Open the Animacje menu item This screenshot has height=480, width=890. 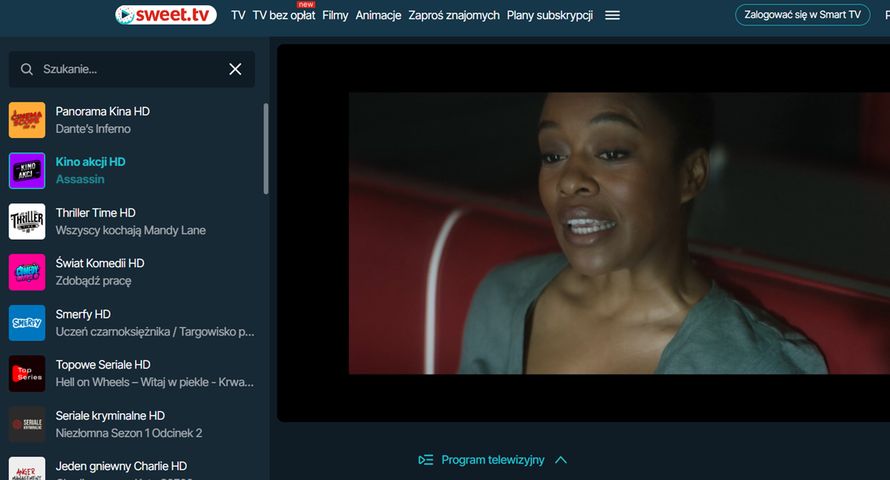pyautogui.click(x=378, y=15)
